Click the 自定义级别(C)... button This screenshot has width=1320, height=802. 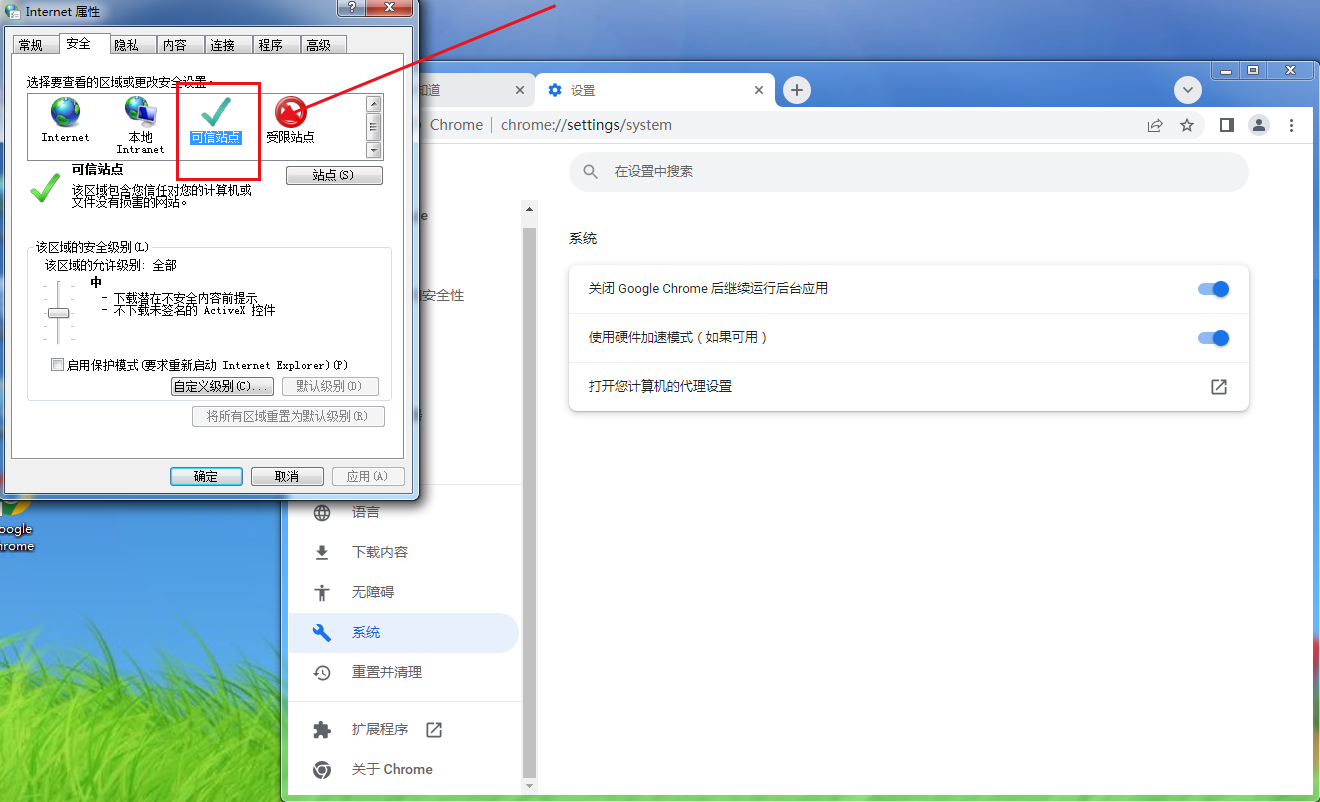coord(222,386)
